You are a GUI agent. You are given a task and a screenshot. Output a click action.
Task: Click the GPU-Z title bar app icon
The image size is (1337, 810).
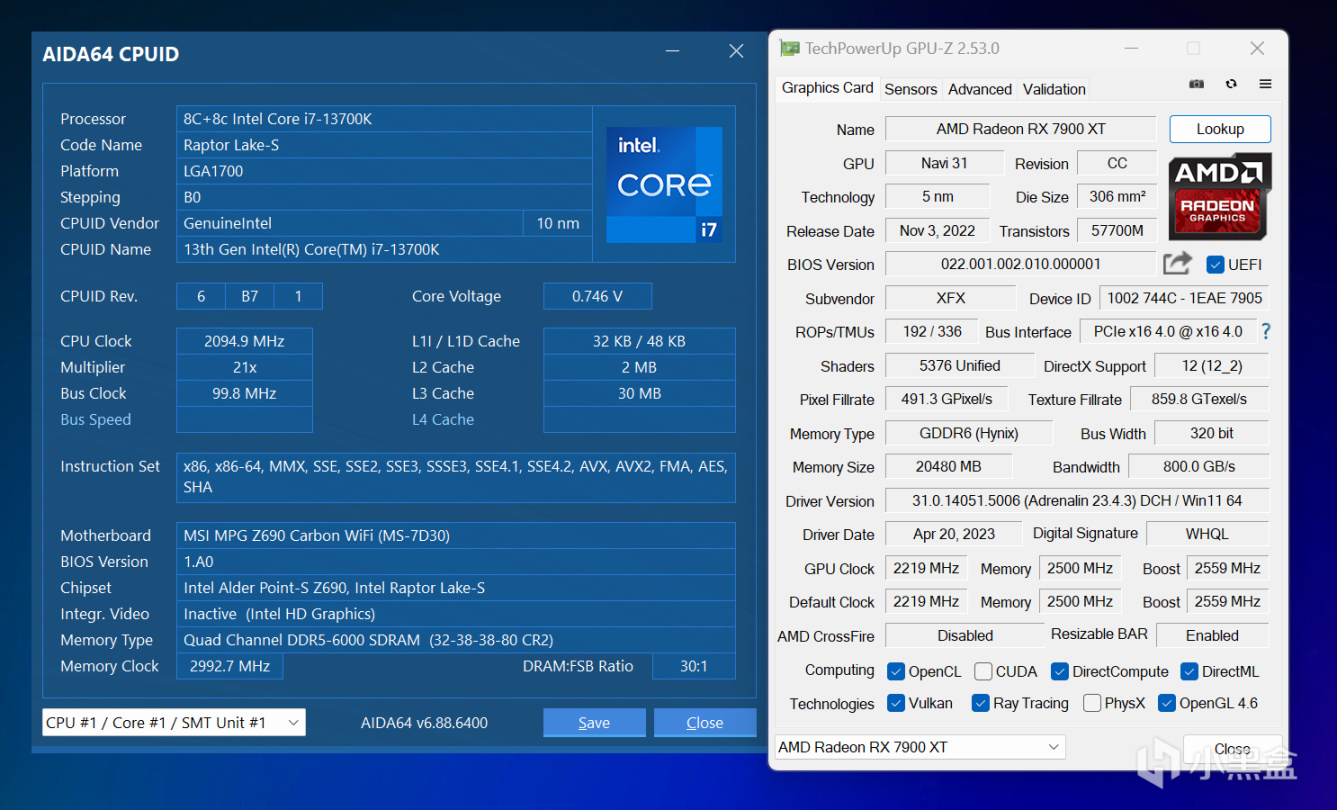(x=790, y=48)
